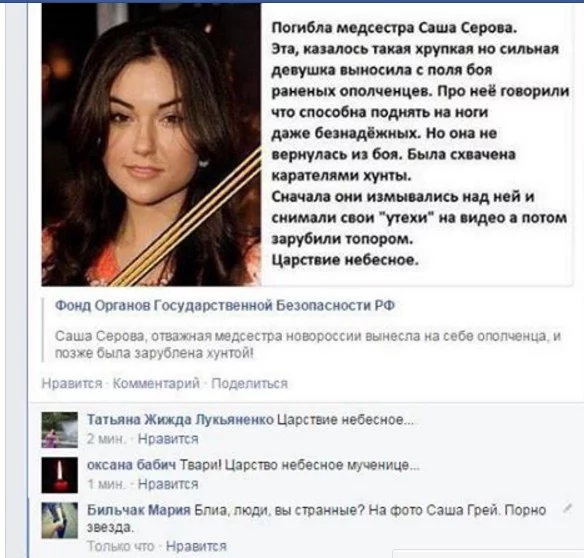Click the pencil edit icon beside Бильчак Мария's comment
This screenshot has width=584, height=558.
(567, 508)
